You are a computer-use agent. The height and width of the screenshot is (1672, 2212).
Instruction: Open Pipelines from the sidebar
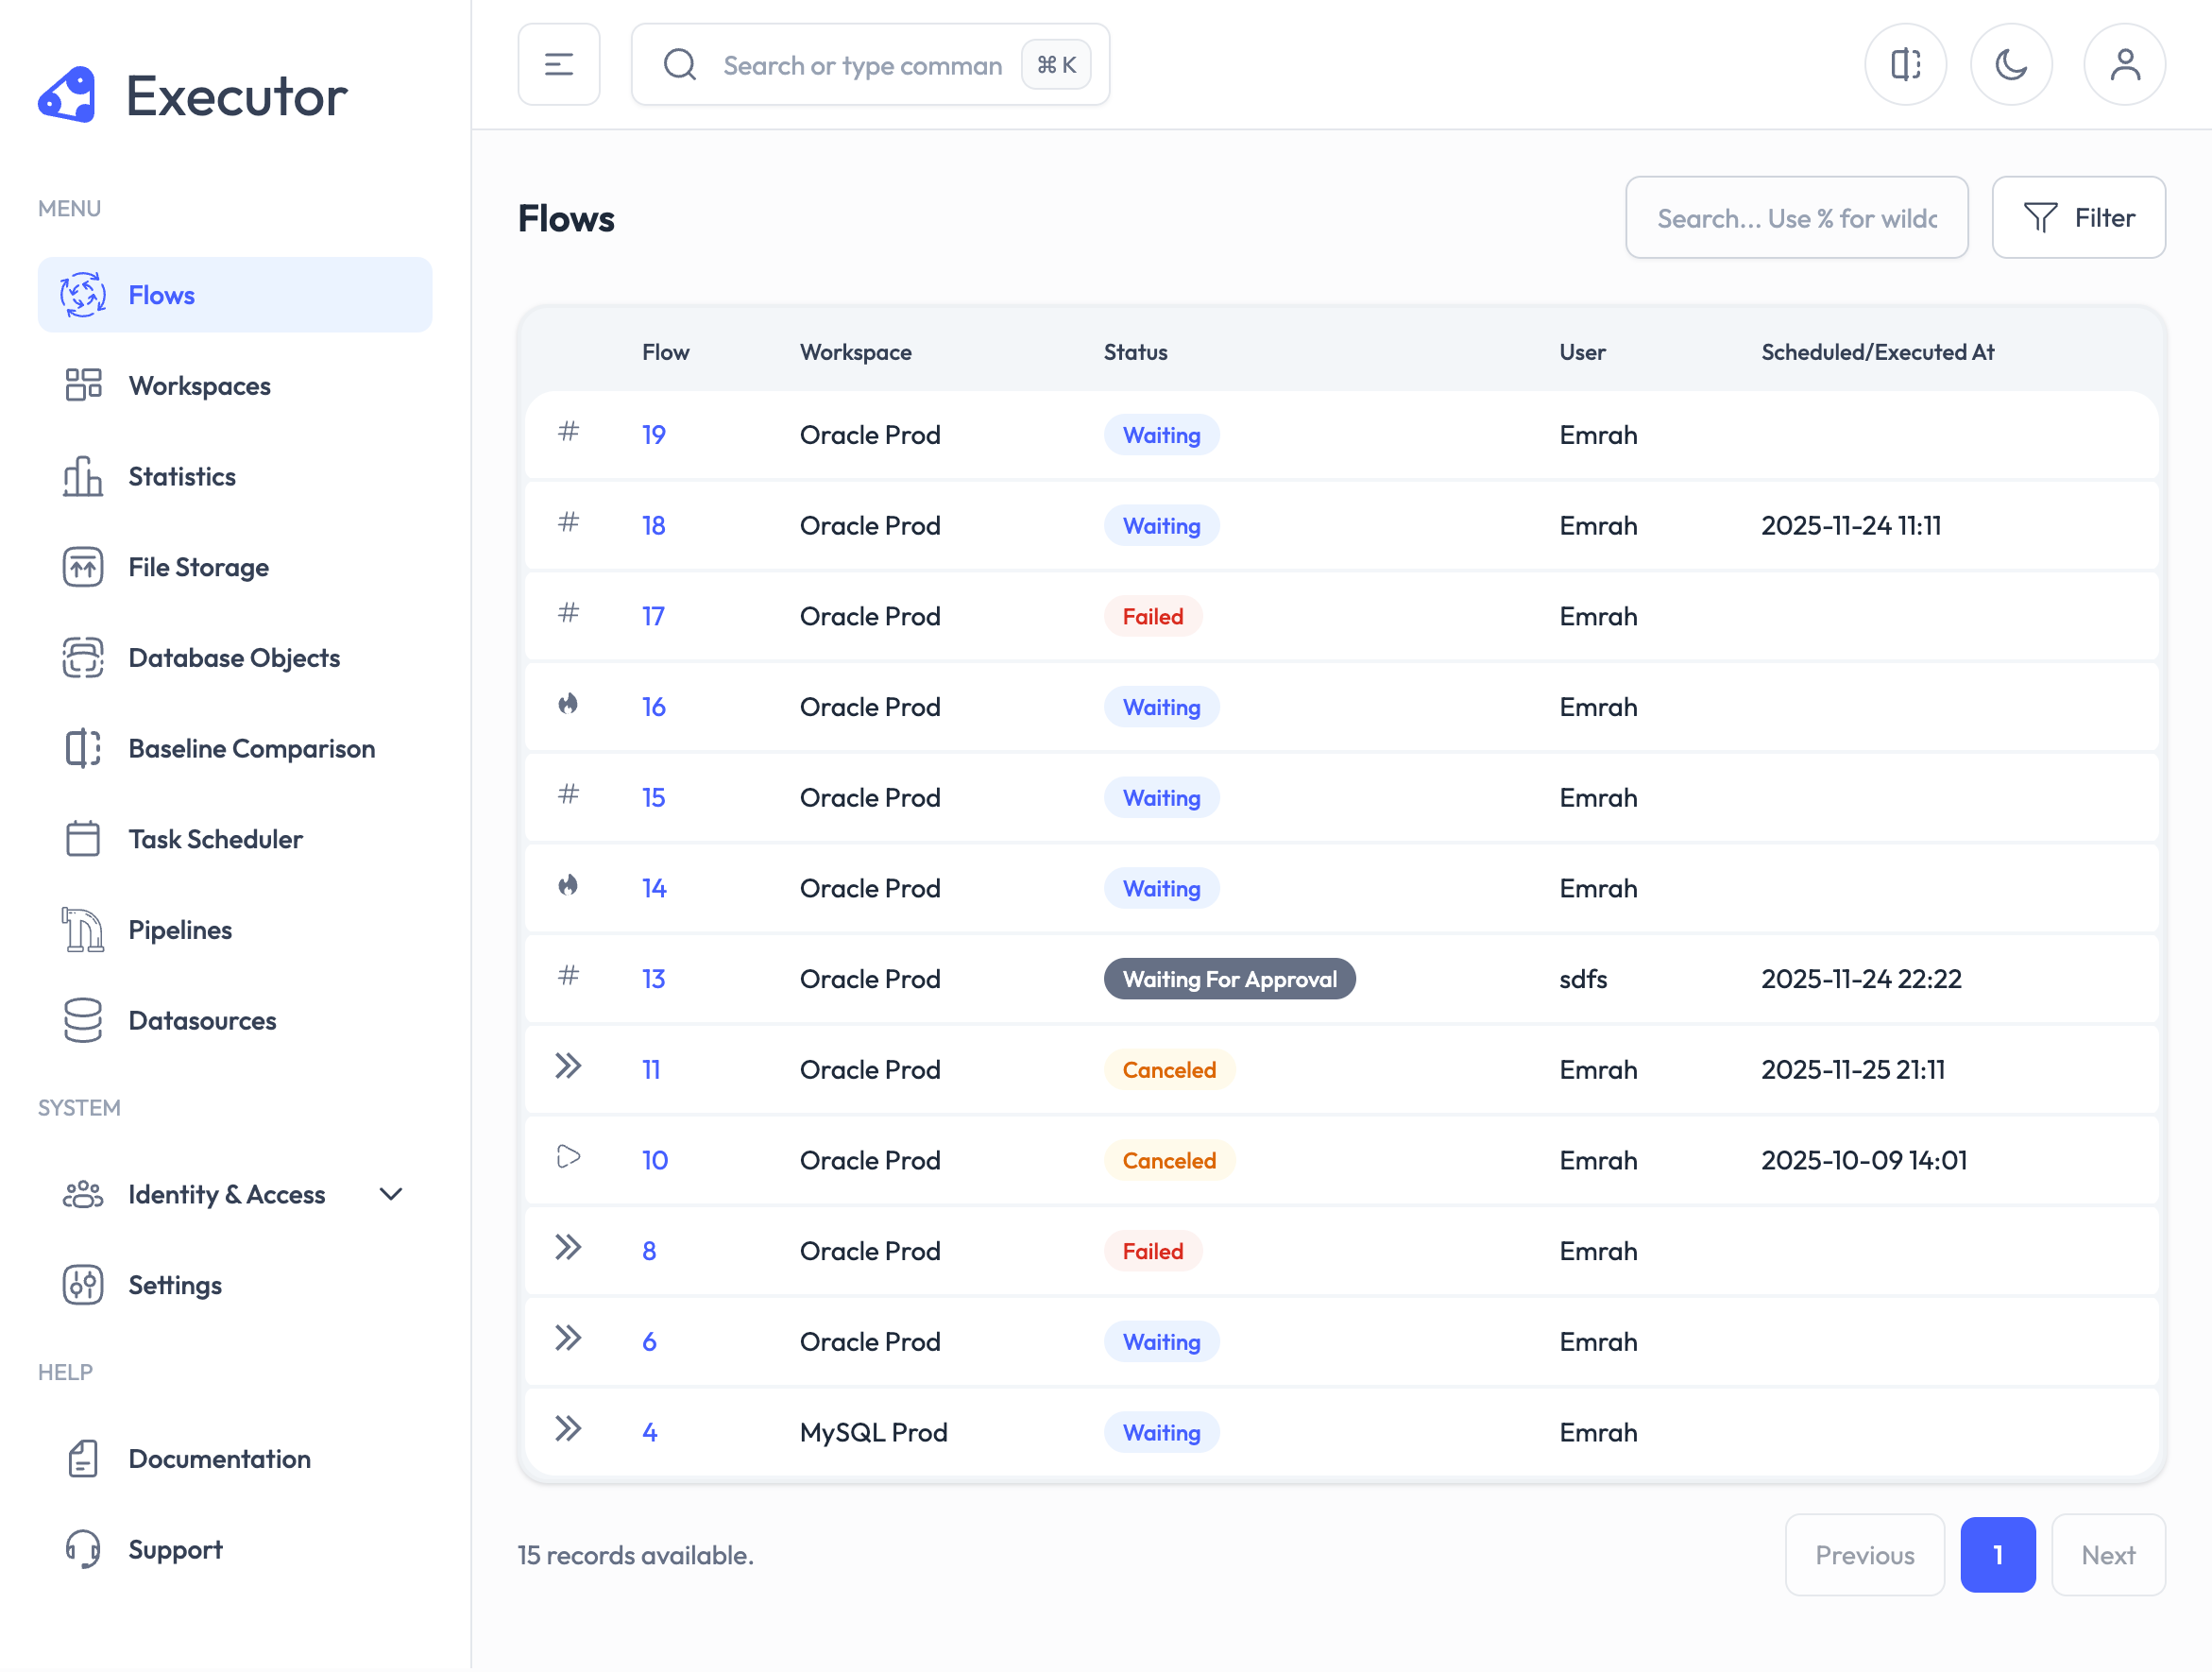(180, 930)
